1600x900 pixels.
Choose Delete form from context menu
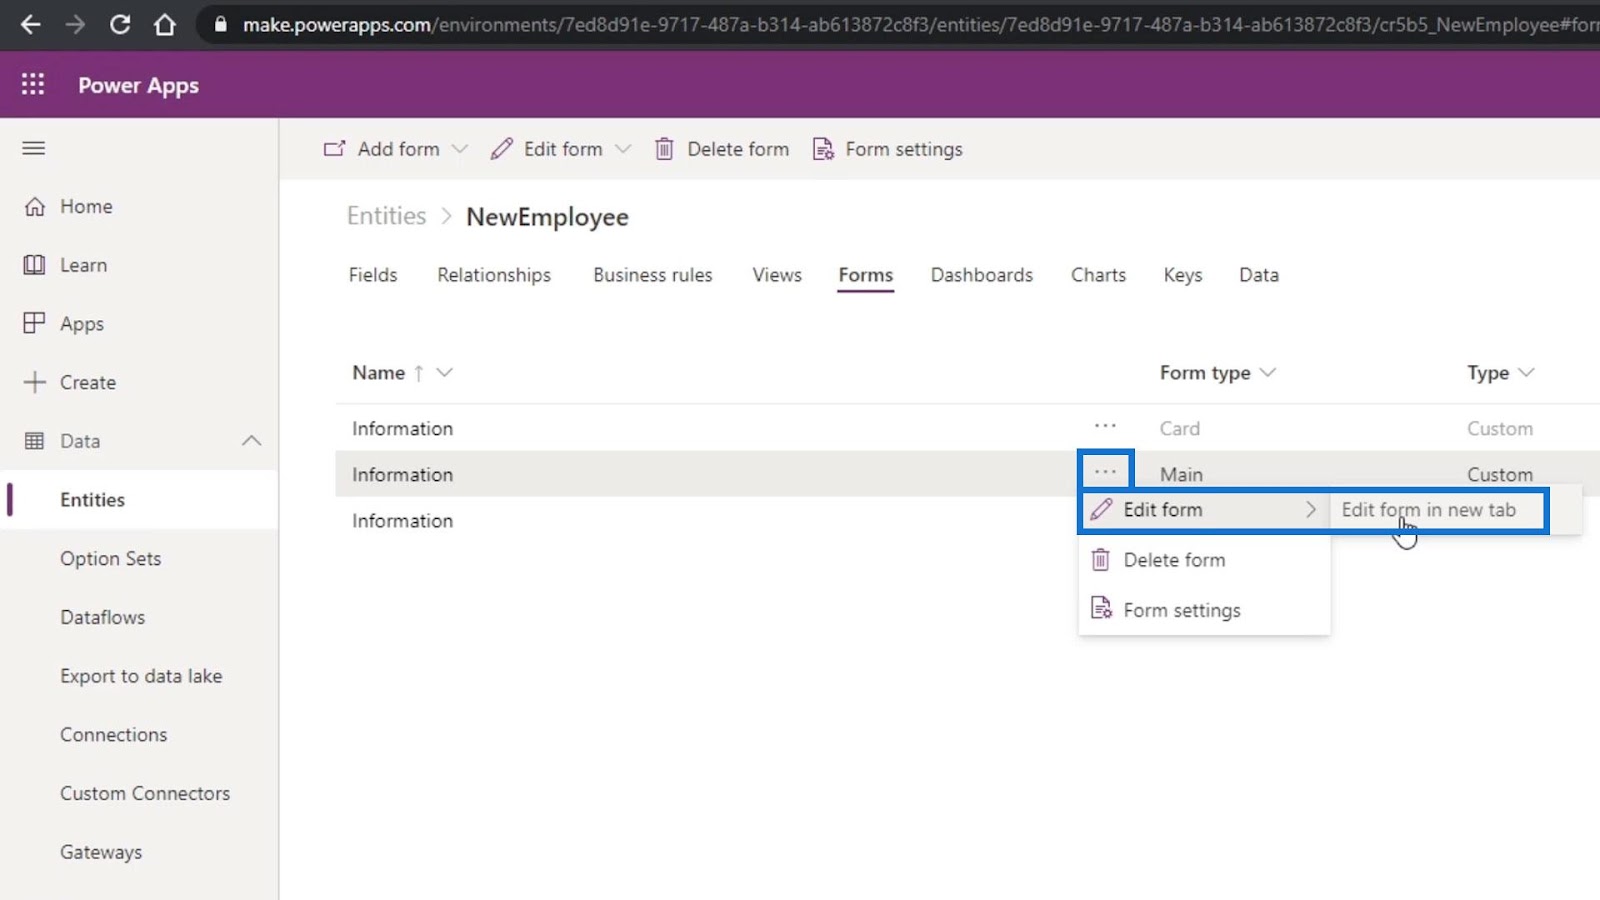pos(1174,560)
